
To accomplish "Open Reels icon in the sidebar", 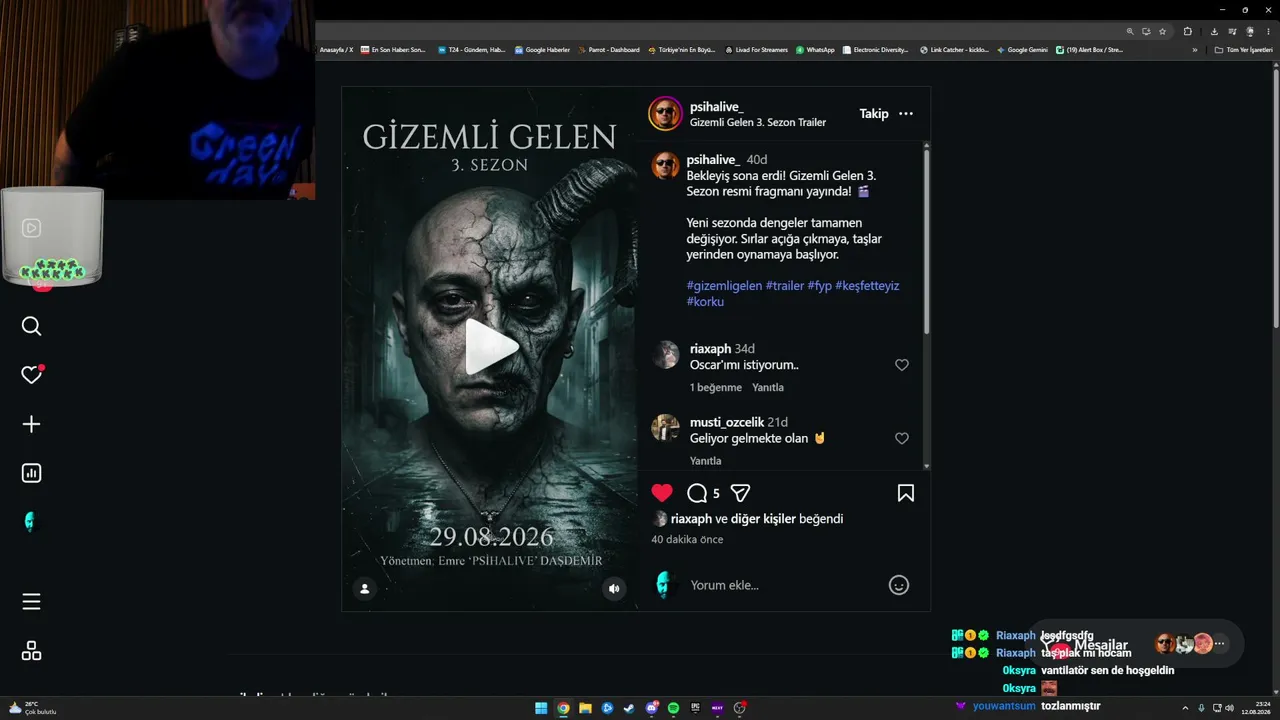I will coord(31,228).
